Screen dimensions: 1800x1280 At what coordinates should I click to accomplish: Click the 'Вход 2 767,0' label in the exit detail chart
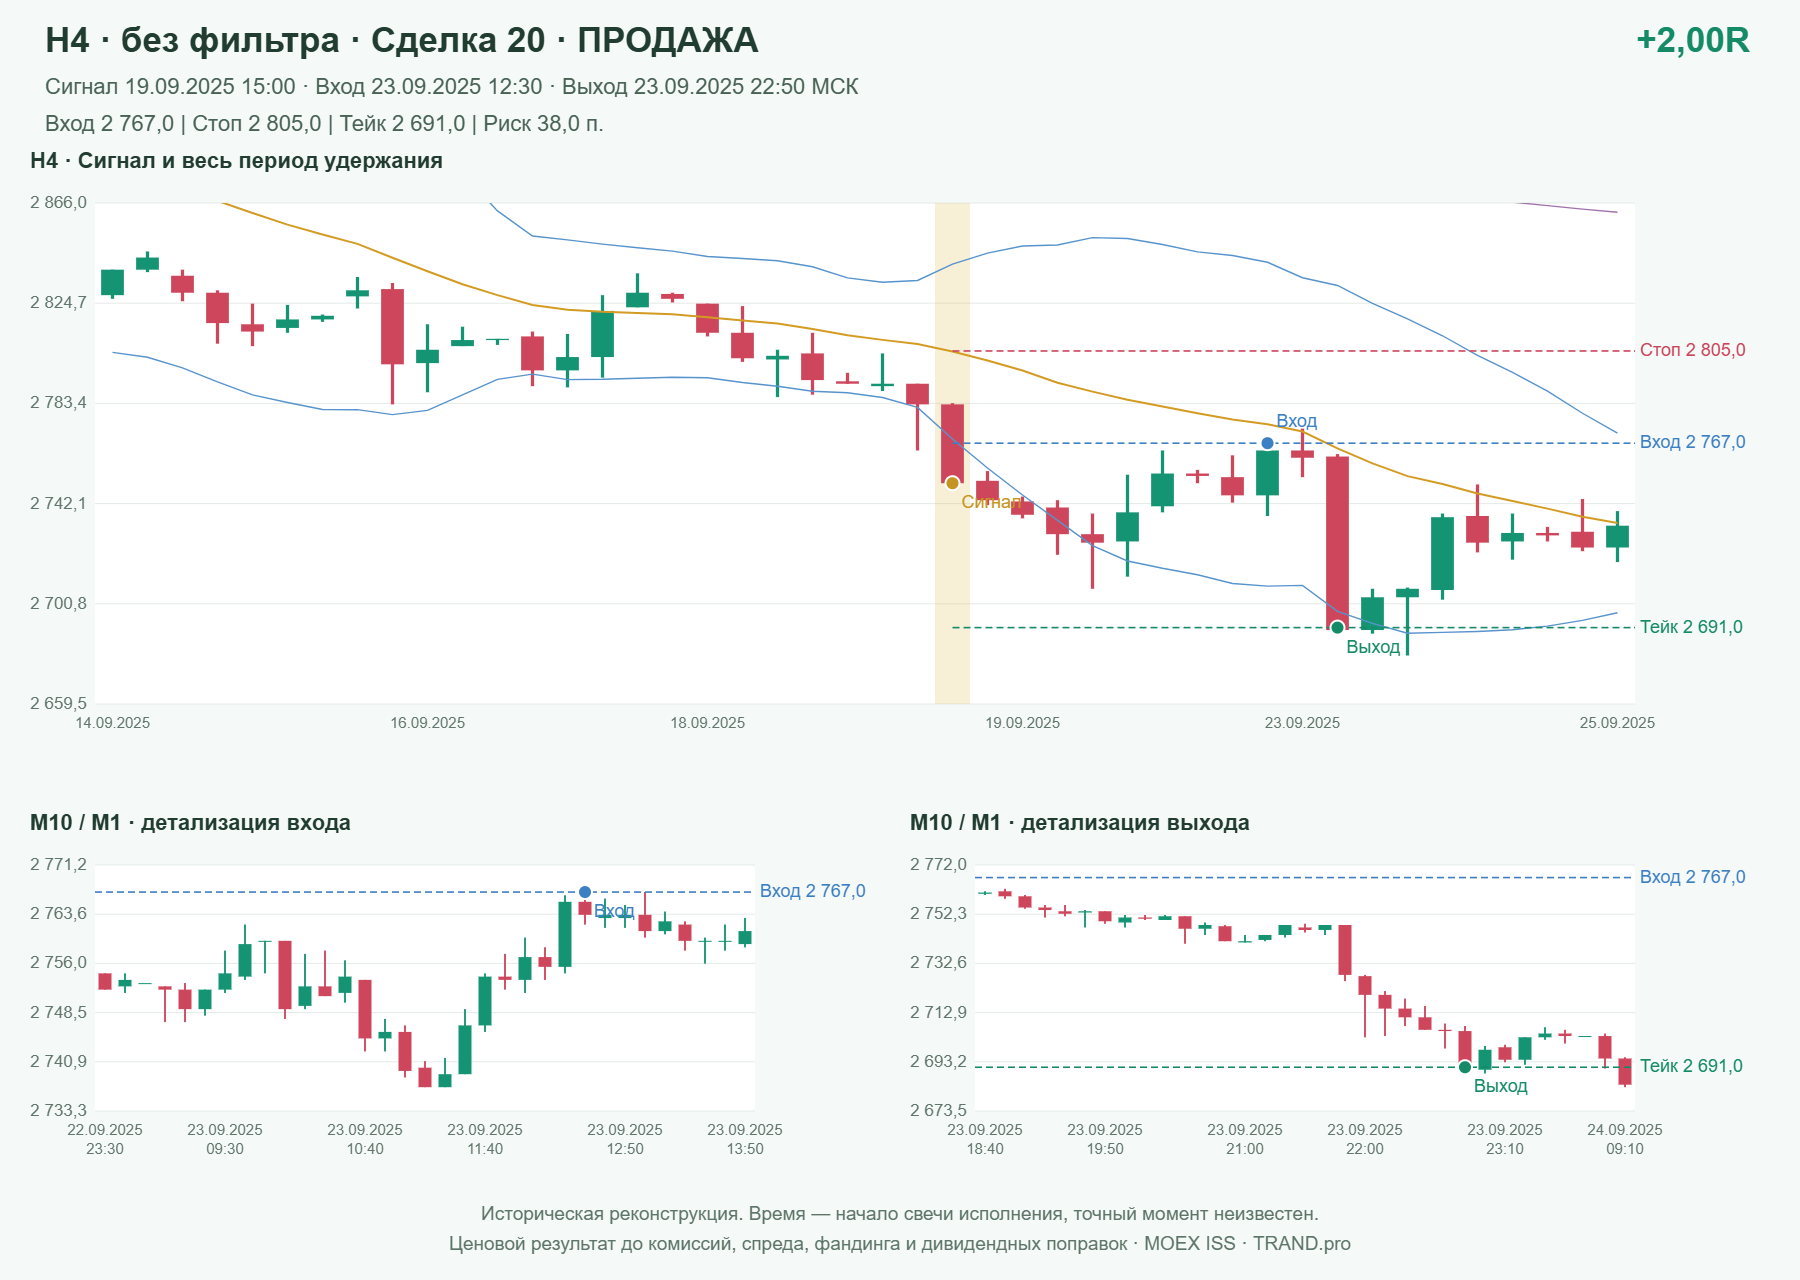click(1692, 877)
